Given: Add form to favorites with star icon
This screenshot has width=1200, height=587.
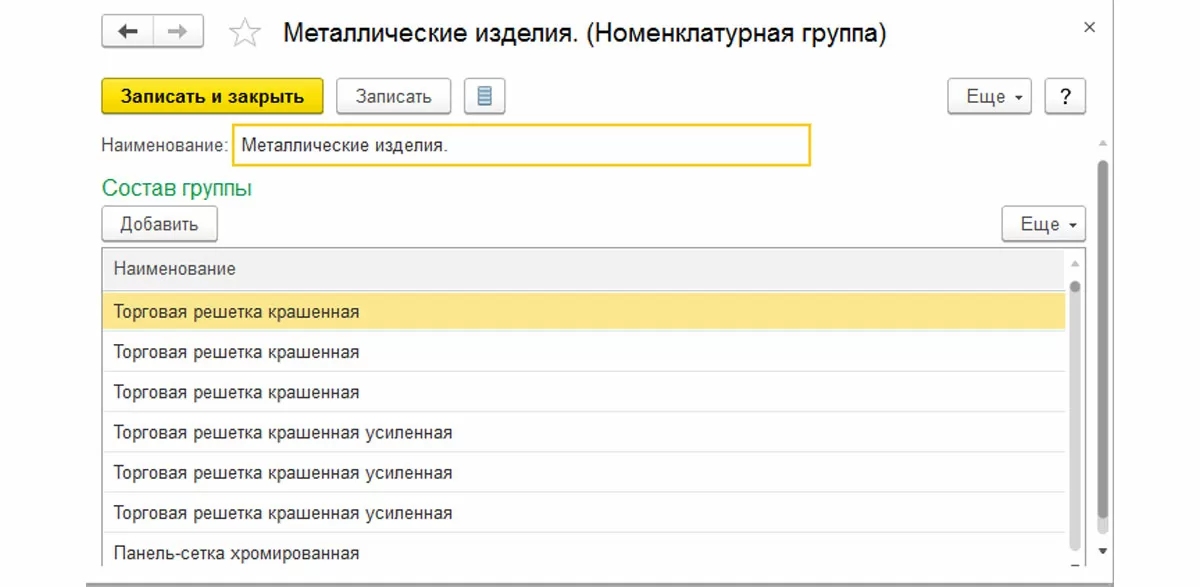Looking at the screenshot, I should tap(244, 34).
